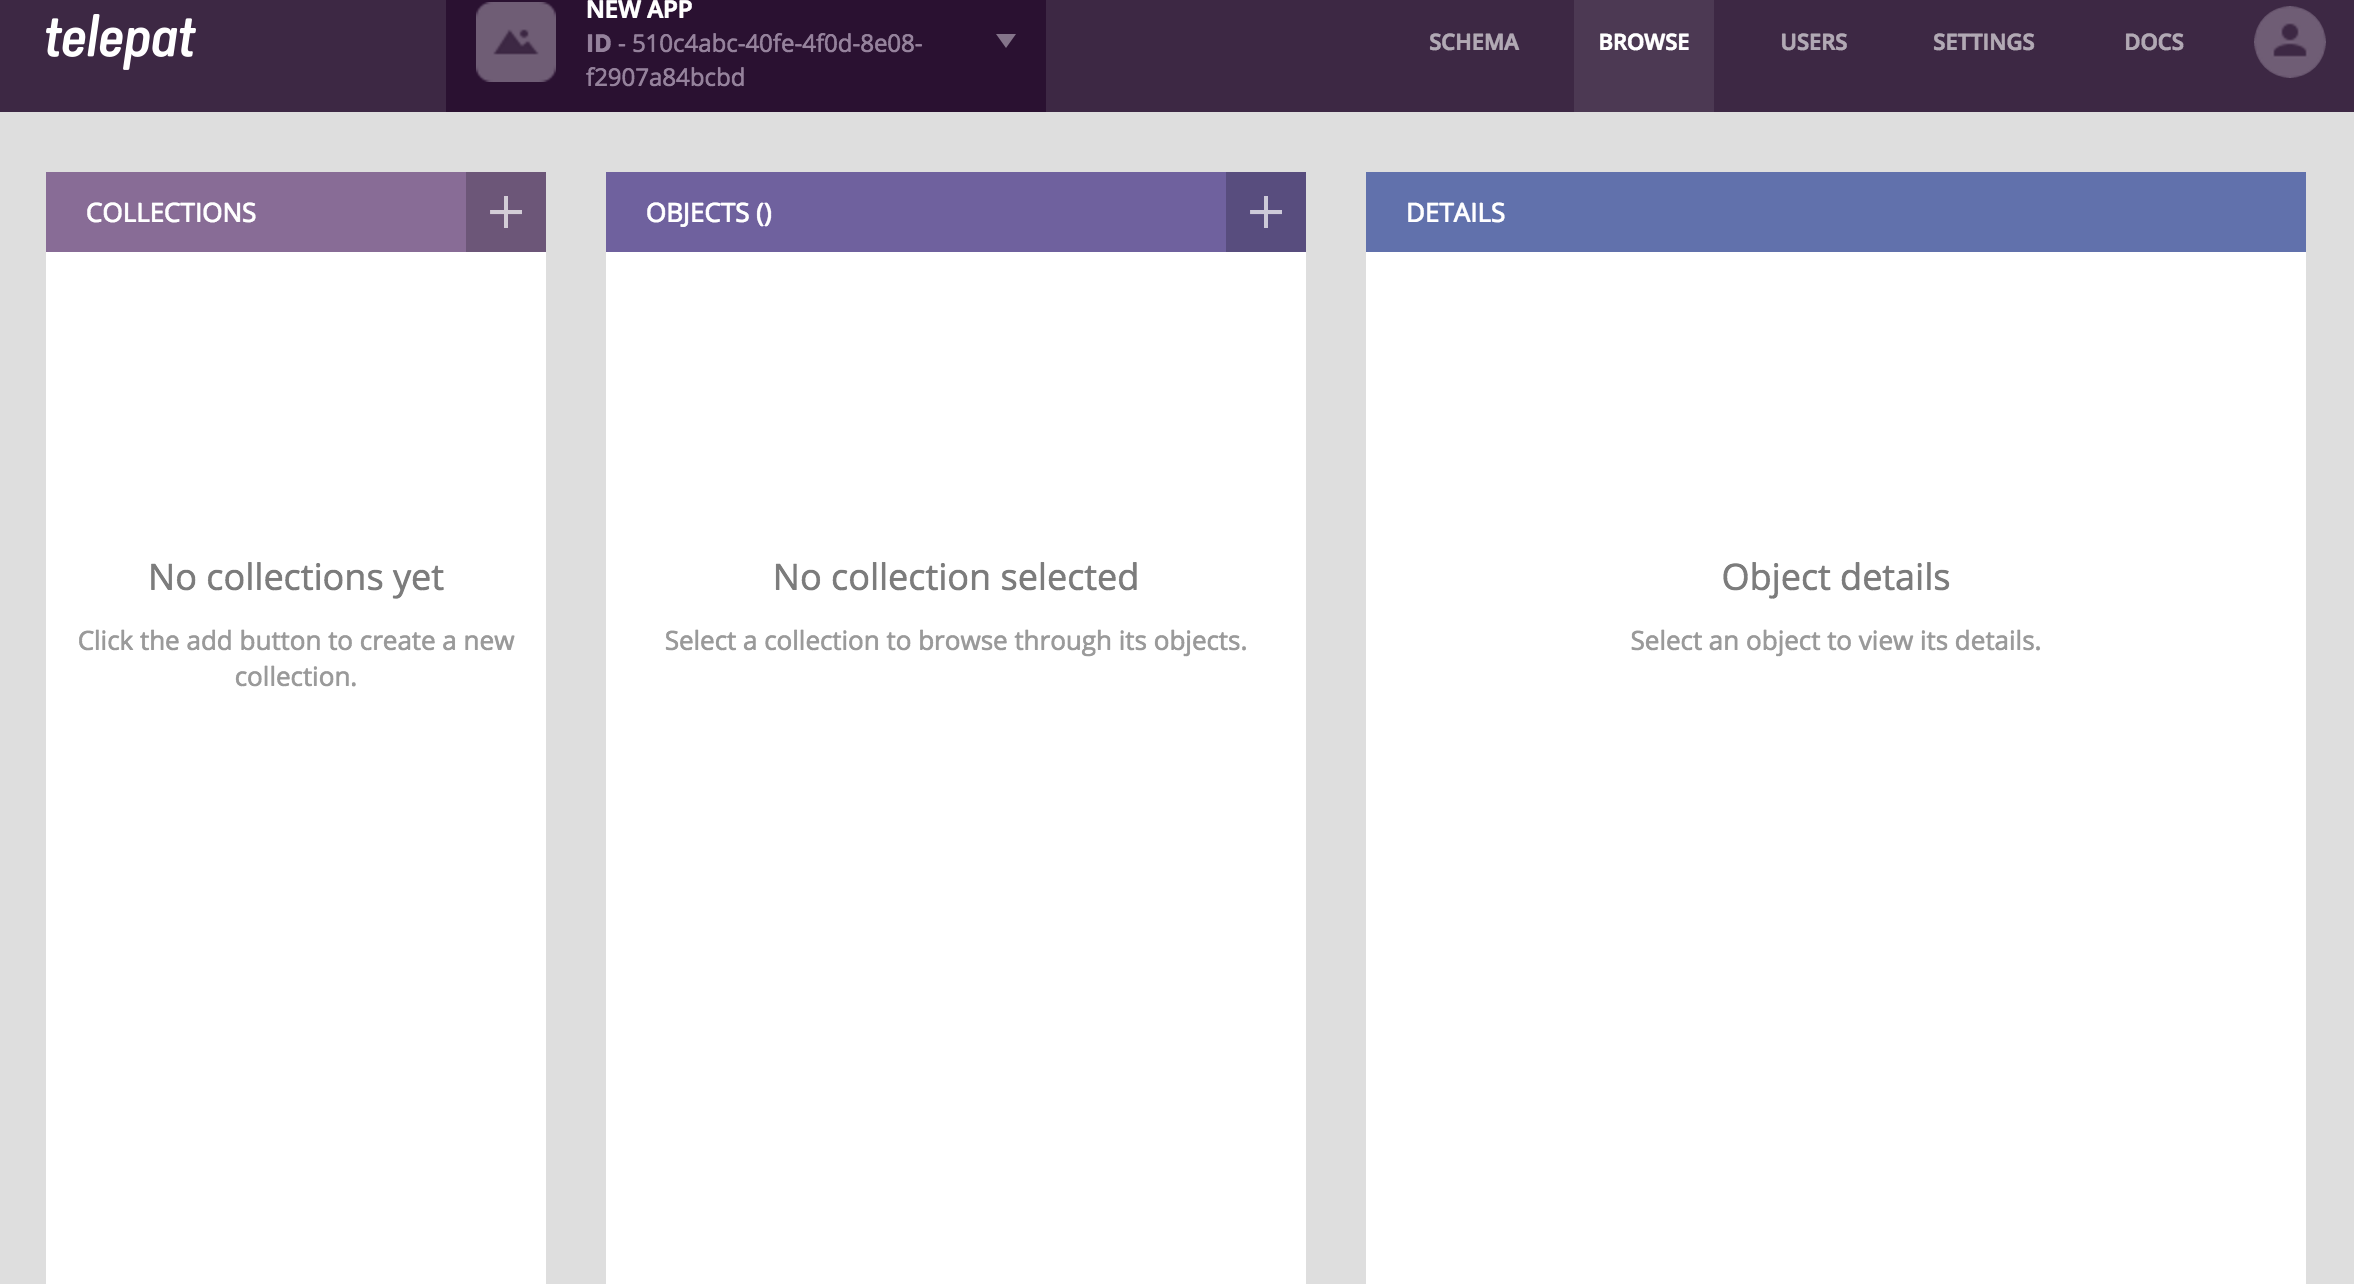
Task: Click the Collections panel header
Action: [171, 212]
